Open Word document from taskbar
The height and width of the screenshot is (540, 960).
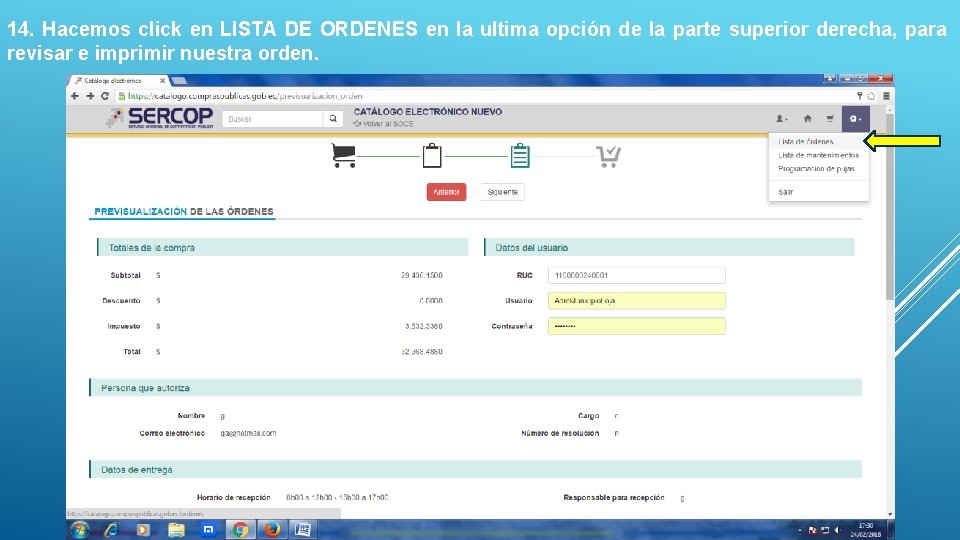[x=303, y=530]
